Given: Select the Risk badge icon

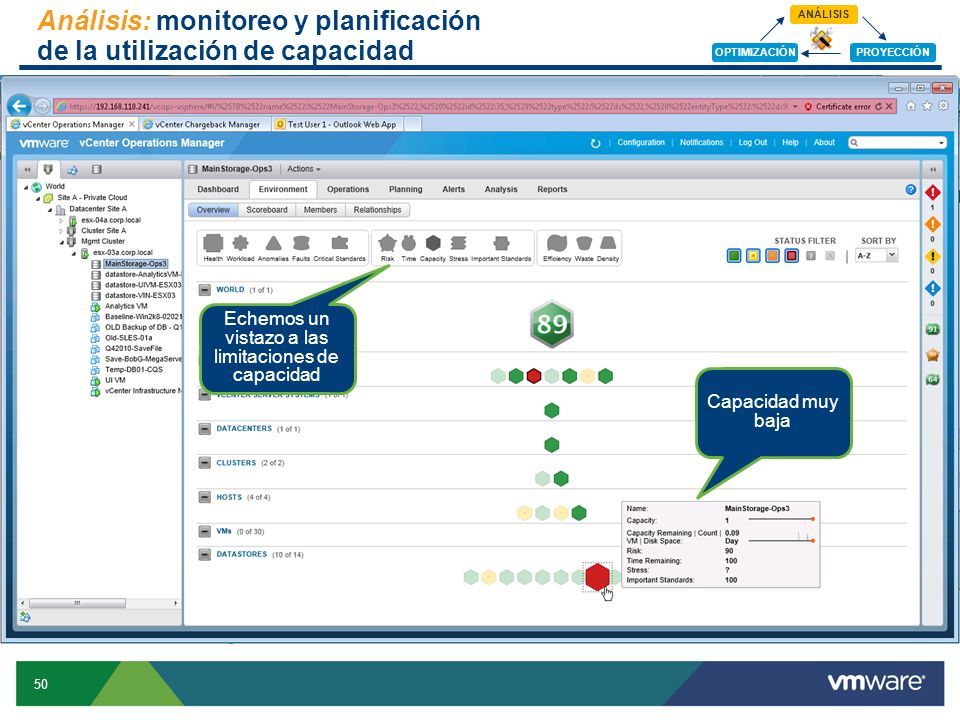Looking at the screenshot, I should [x=388, y=243].
